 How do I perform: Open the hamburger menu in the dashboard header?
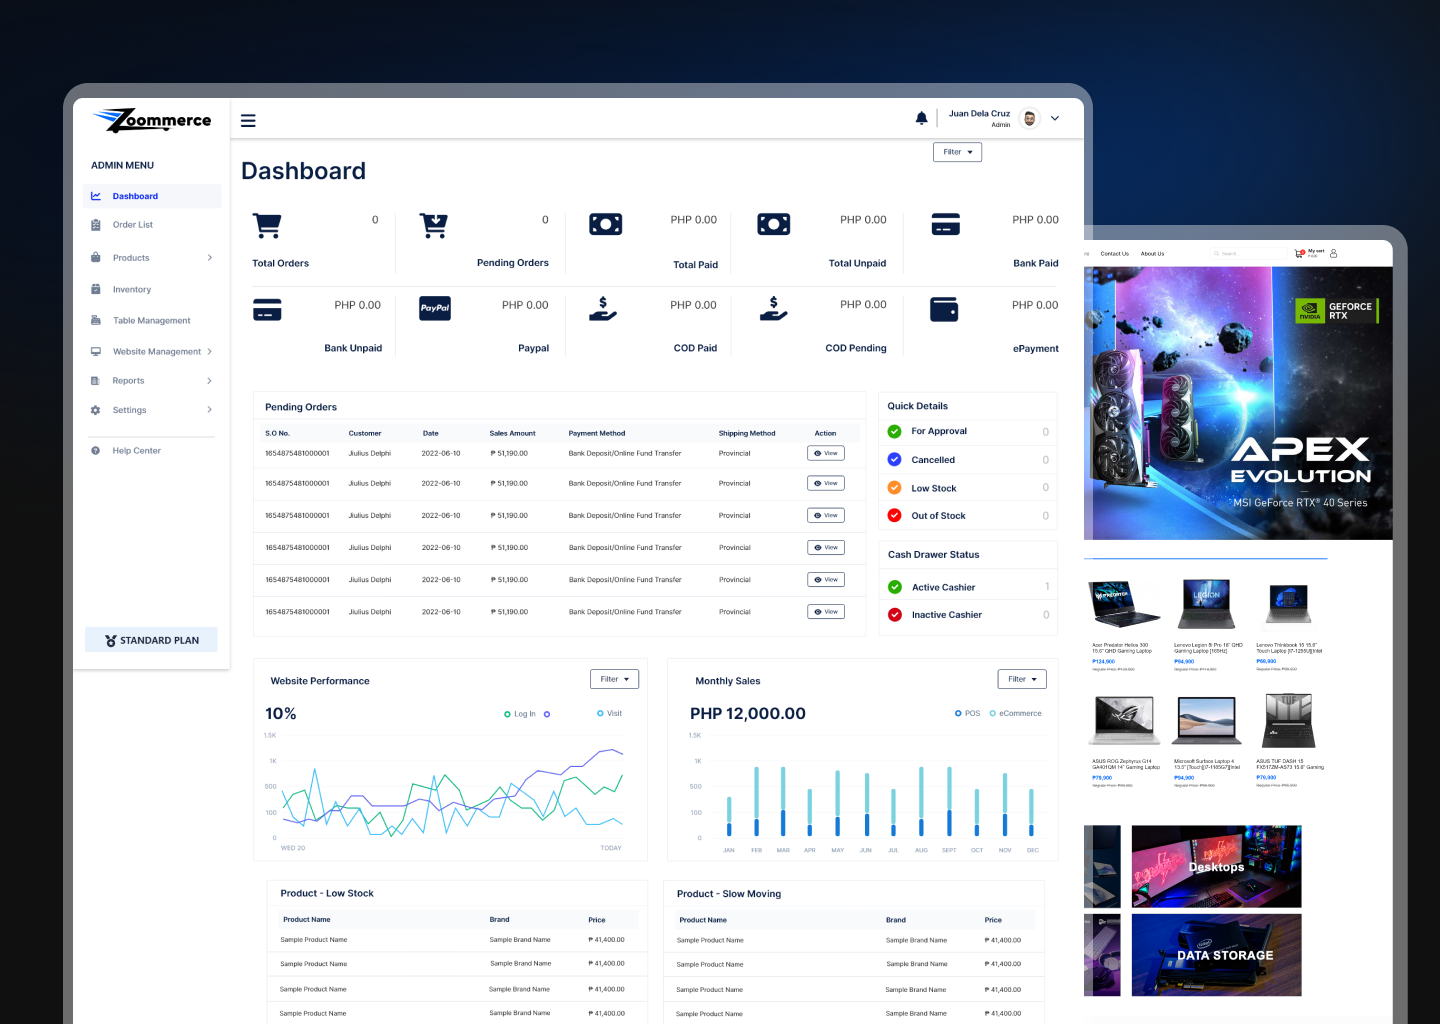click(x=248, y=121)
